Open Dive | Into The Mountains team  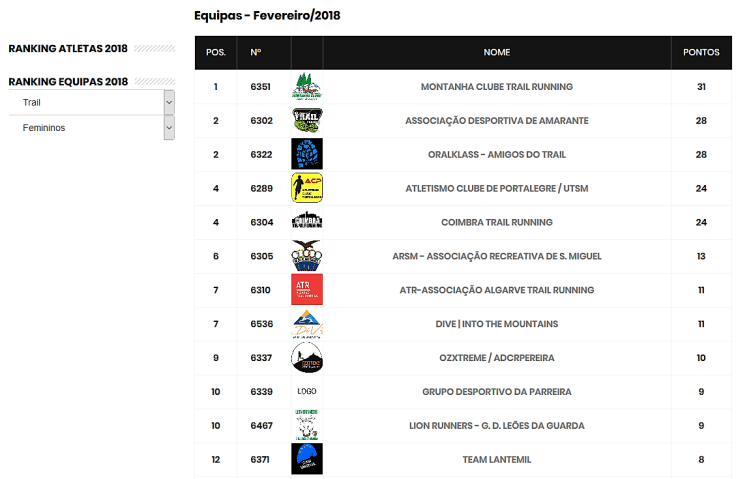[497, 324]
